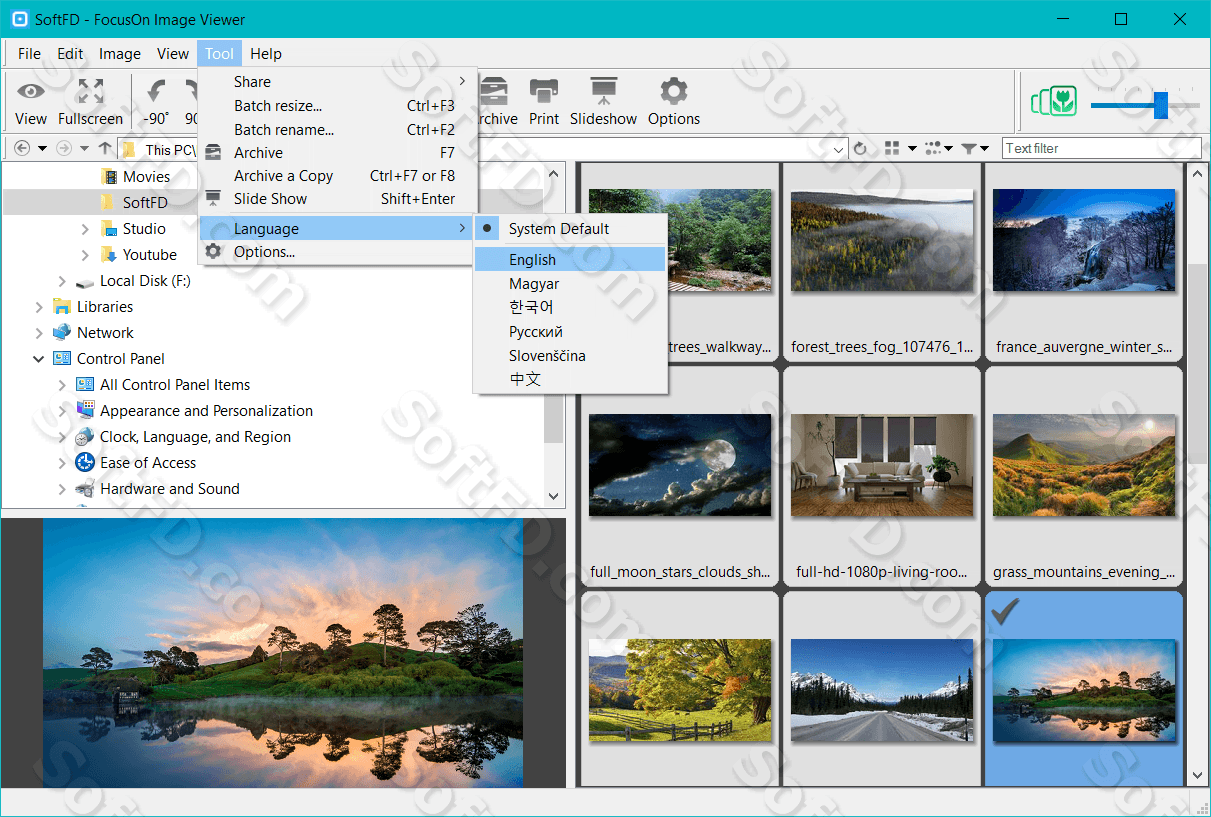
Task: Select the forest_trees_fog thumbnail
Action: [882, 262]
